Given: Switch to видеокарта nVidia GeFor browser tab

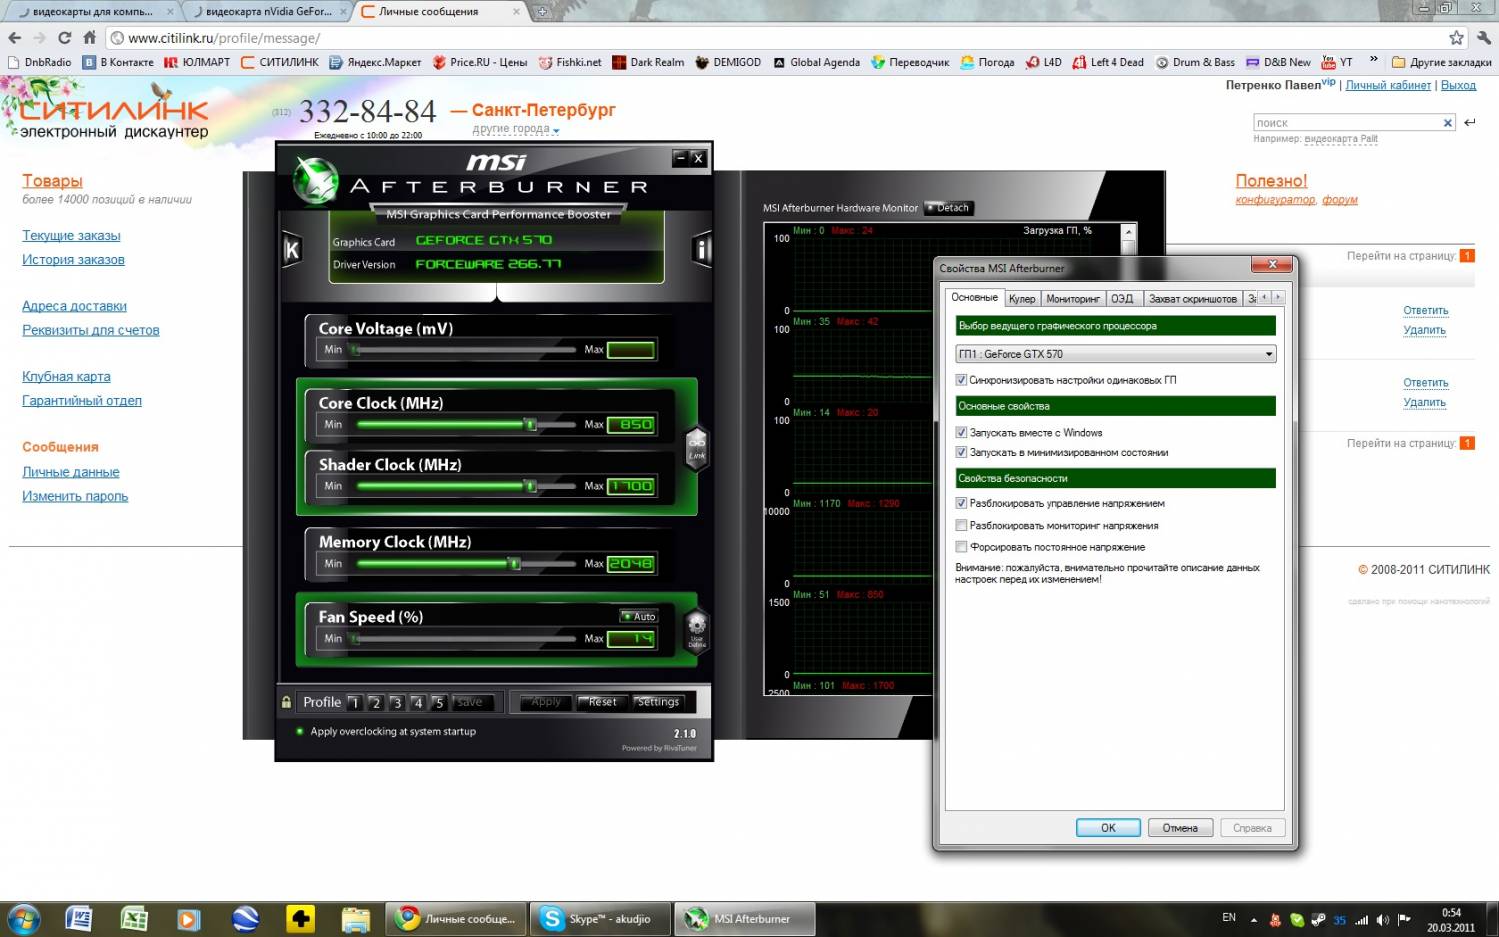Looking at the screenshot, I should pos(267,12).
